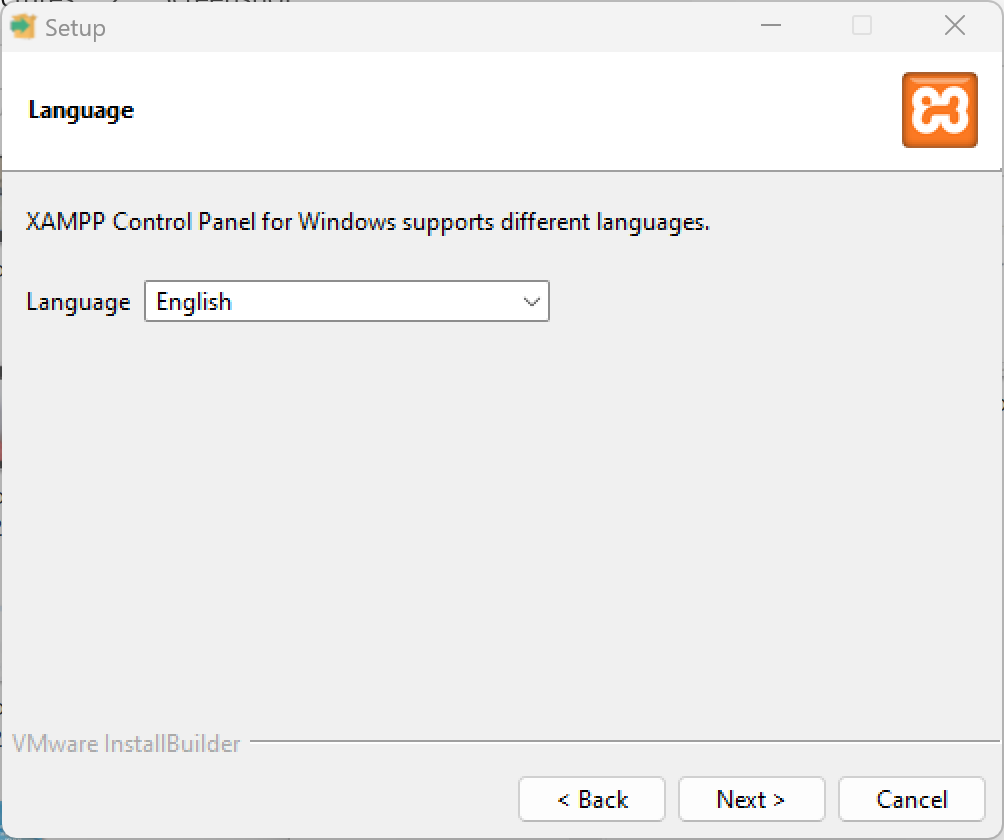Screen dimensions: 1004x840
Task: Minimize the Setup window
Action: pyautogui.click(x=770, y=26)
